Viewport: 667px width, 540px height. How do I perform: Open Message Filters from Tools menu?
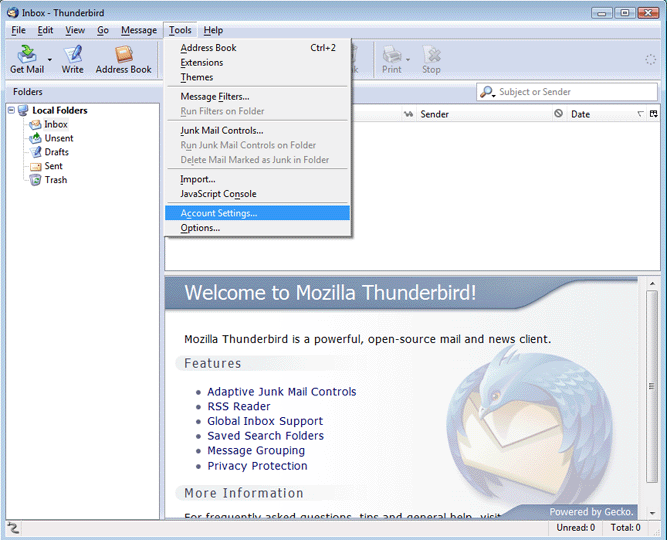pyautogui.click(x=257, y=97)
